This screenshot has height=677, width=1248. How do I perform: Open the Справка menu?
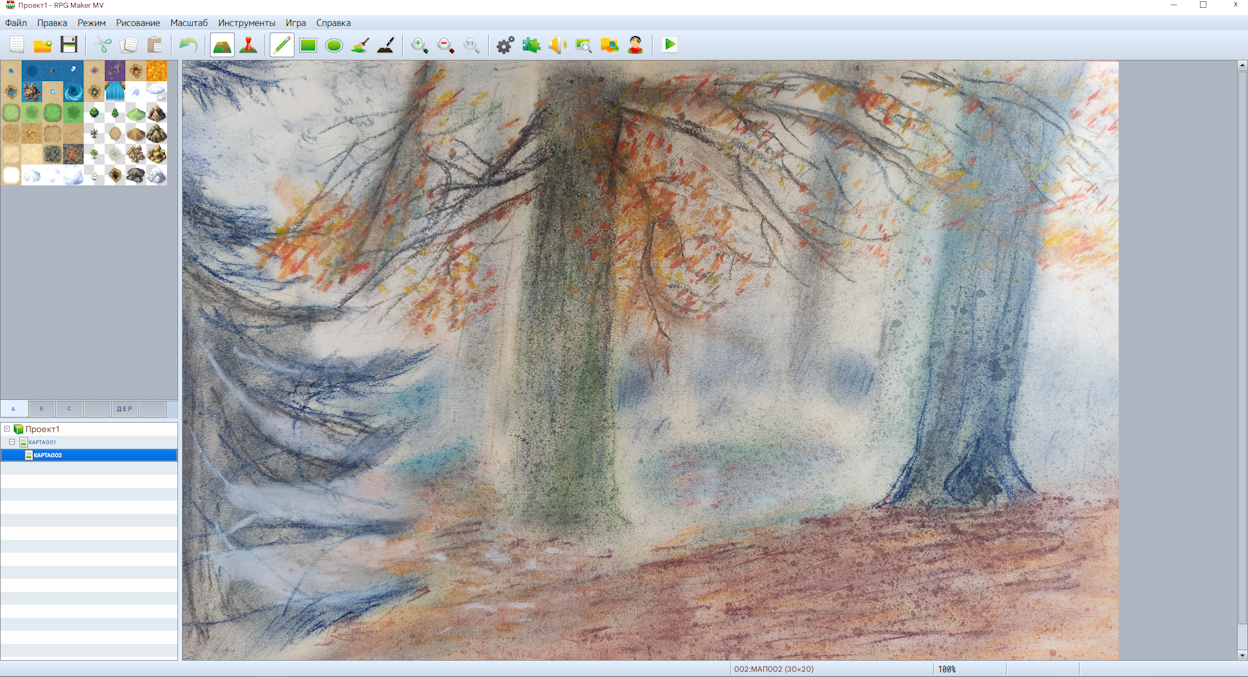pos(334,23)
